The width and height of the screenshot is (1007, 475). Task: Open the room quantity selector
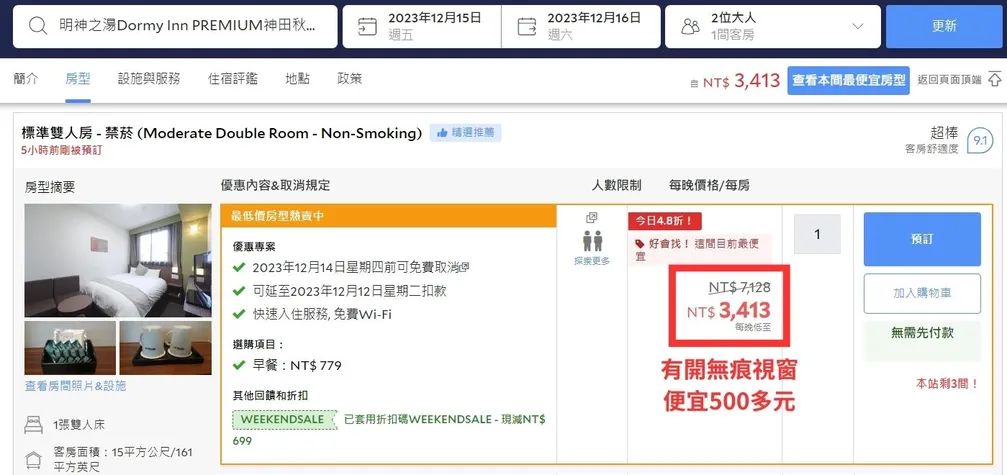[817, 234]
